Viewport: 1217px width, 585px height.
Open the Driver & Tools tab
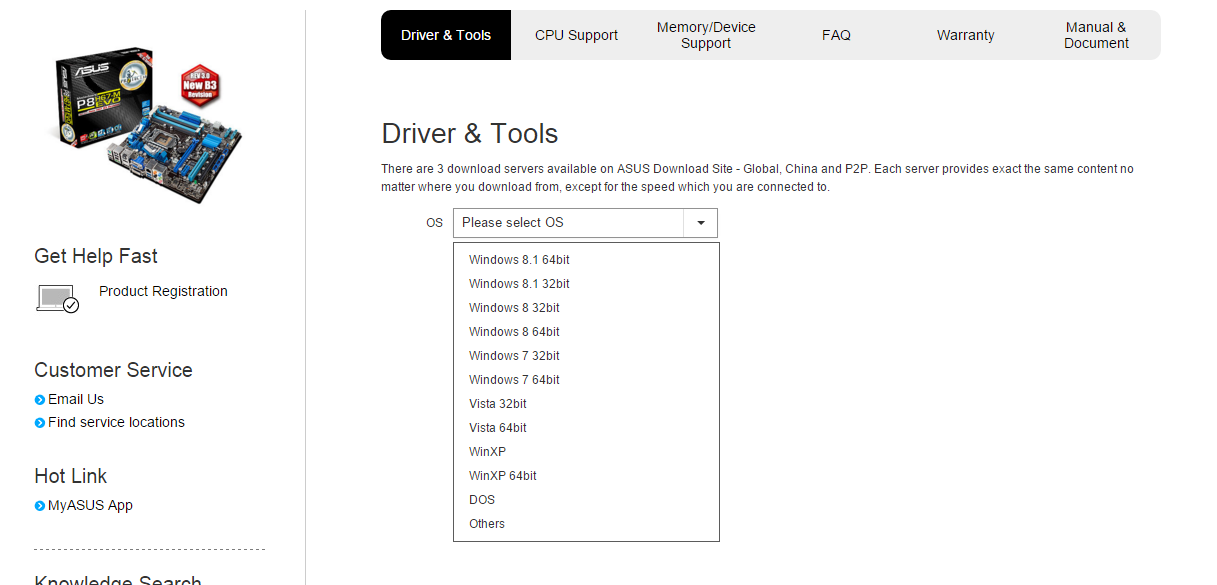coord(446,35)
